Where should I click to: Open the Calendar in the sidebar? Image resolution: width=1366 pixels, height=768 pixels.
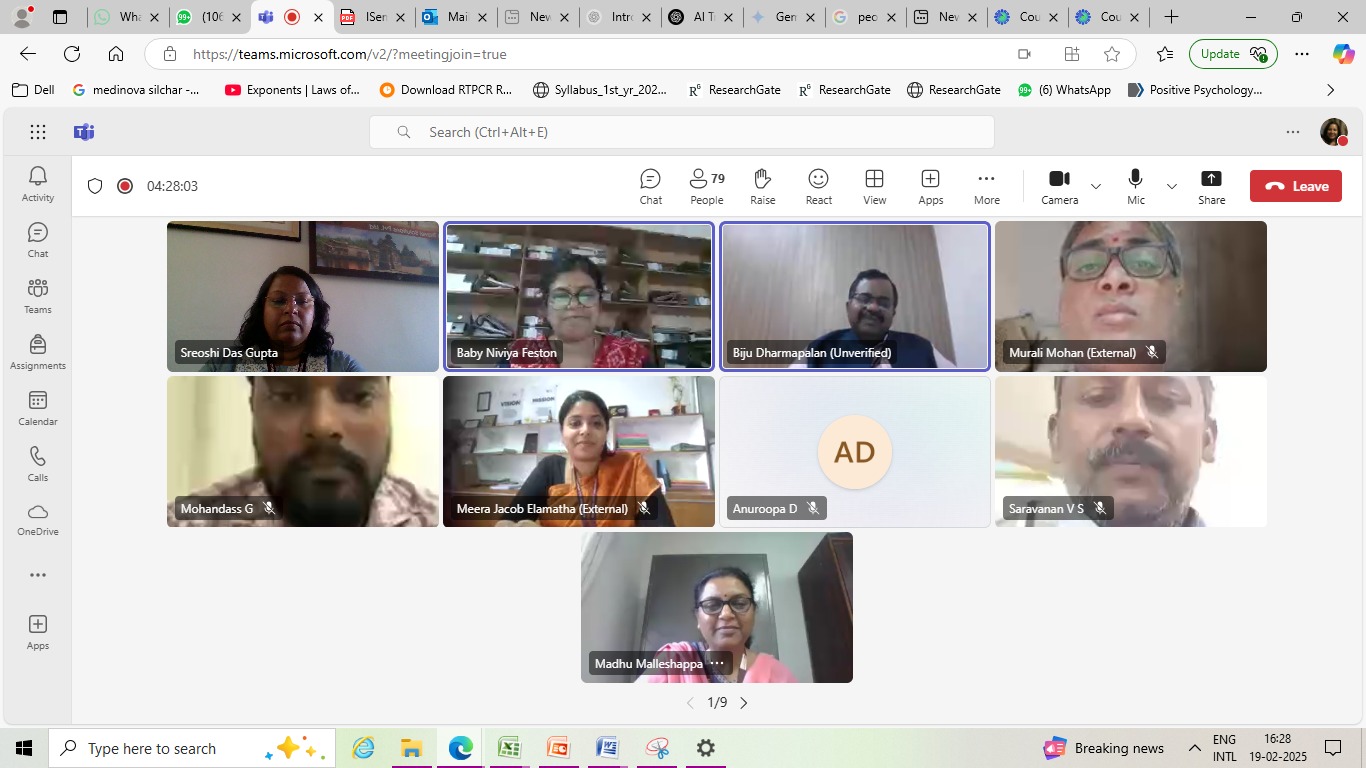[38, 408]
